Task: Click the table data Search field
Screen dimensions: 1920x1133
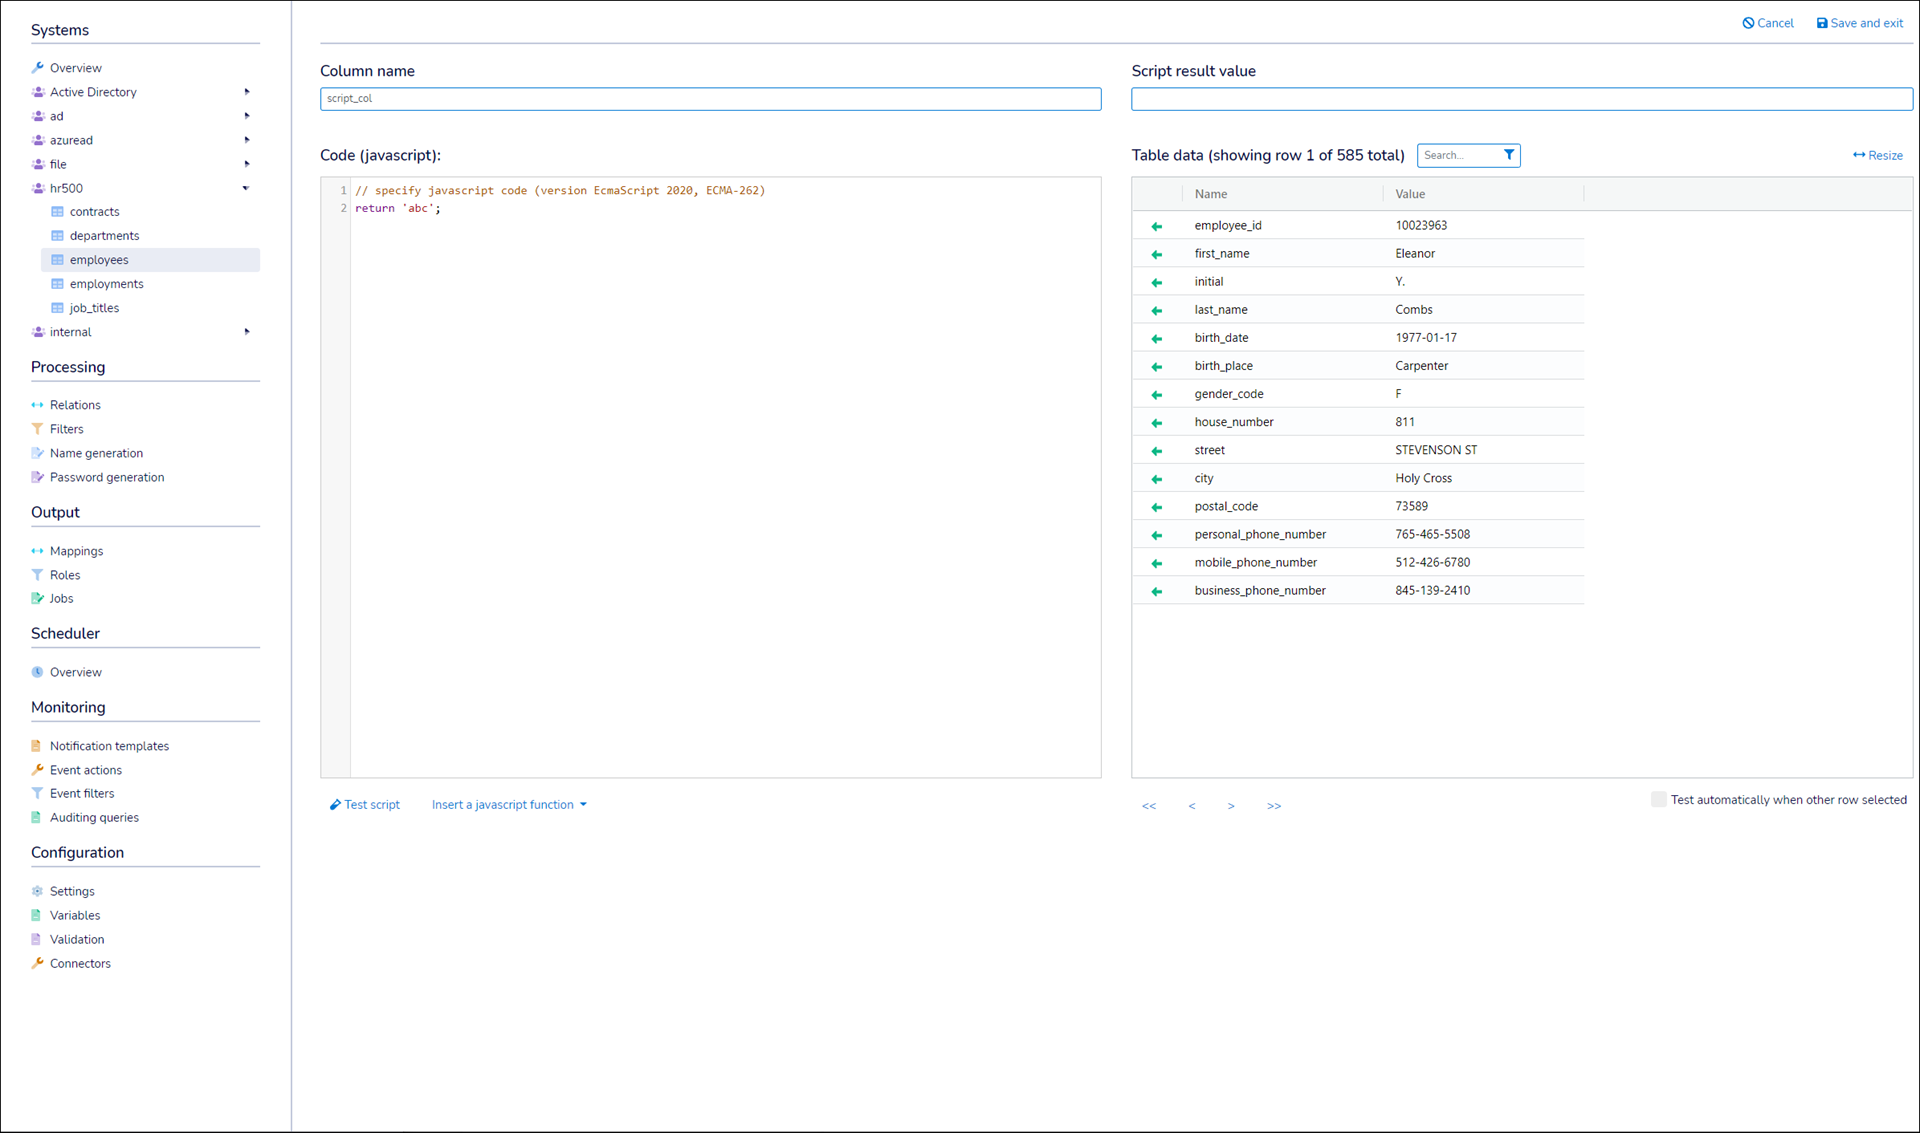Action: (x=1457, y=155)
